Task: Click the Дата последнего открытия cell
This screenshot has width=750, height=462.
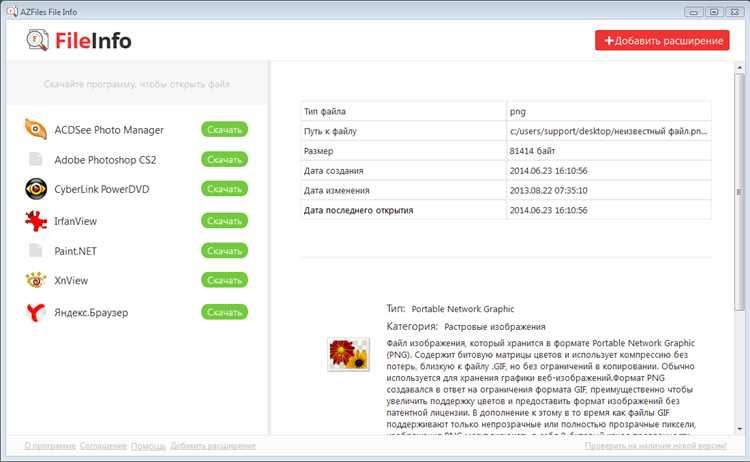Action: 403,210
